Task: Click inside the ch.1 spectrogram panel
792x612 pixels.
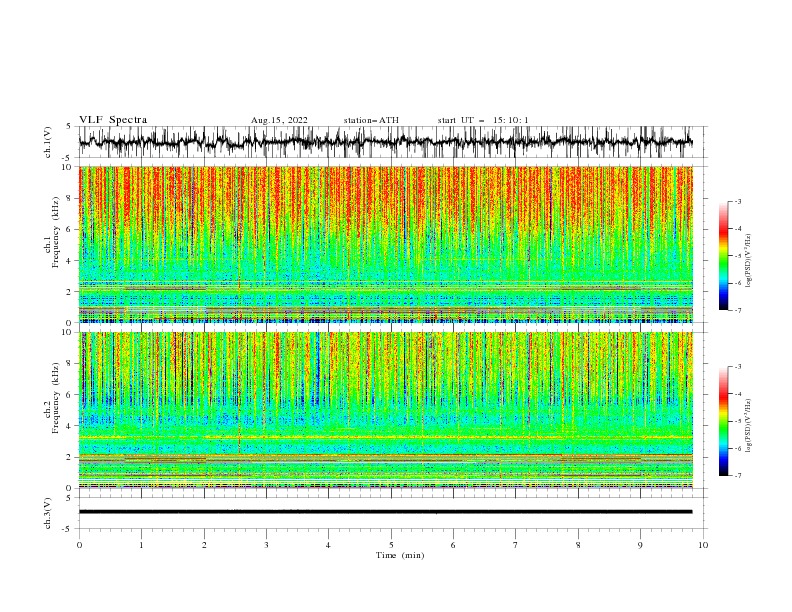Action: tap(385, 244)
